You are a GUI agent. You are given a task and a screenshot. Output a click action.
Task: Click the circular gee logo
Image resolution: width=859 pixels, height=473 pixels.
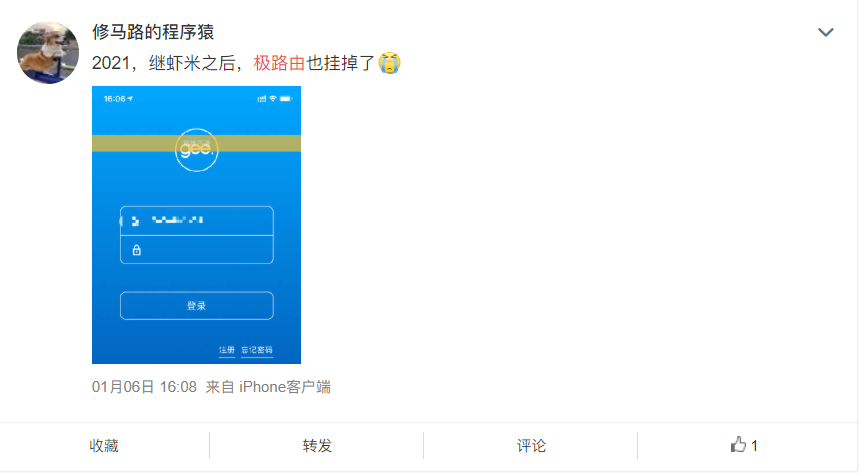[x=197, y=150]
